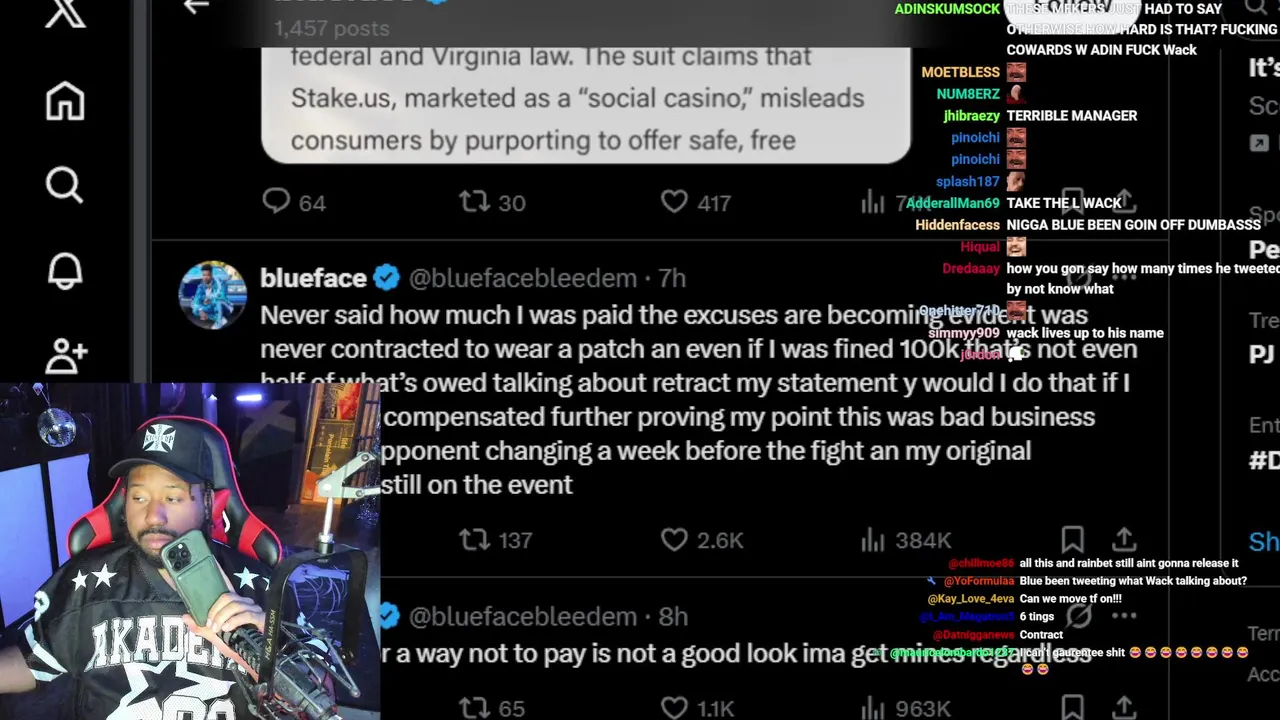Open the @bluefacebleedem handle on 7h post

(x=522, y=278)
